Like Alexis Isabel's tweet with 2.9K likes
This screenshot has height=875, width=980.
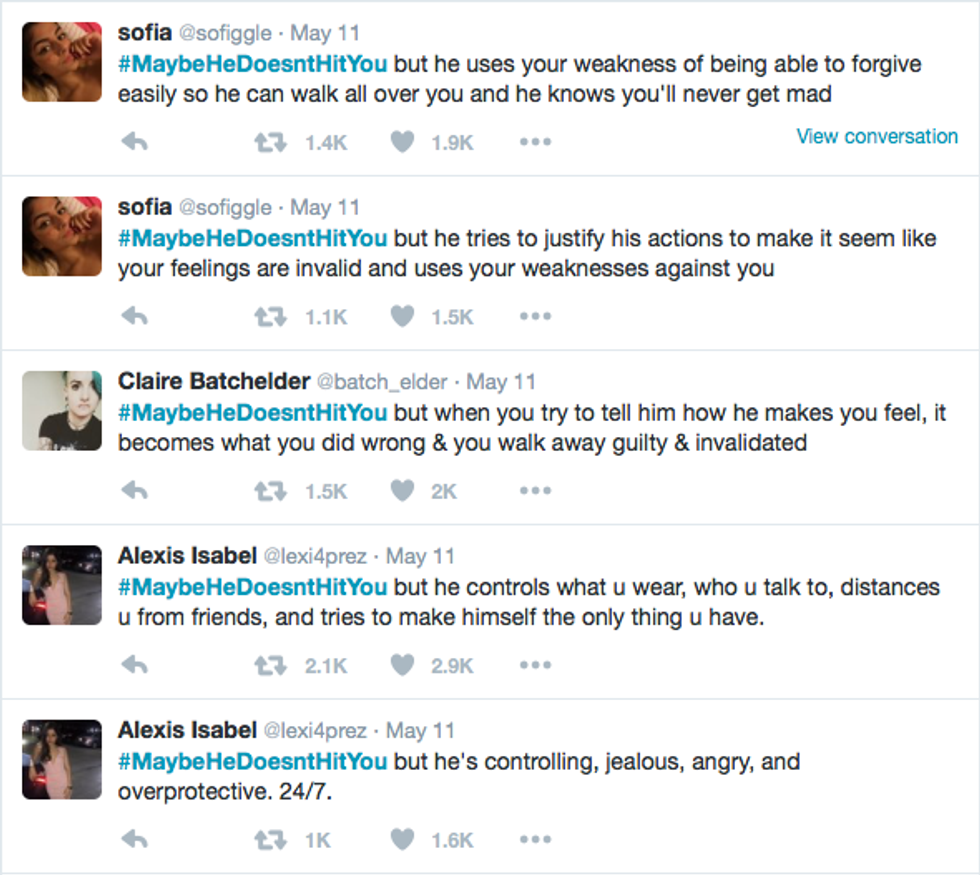click(x=402, y=665)
